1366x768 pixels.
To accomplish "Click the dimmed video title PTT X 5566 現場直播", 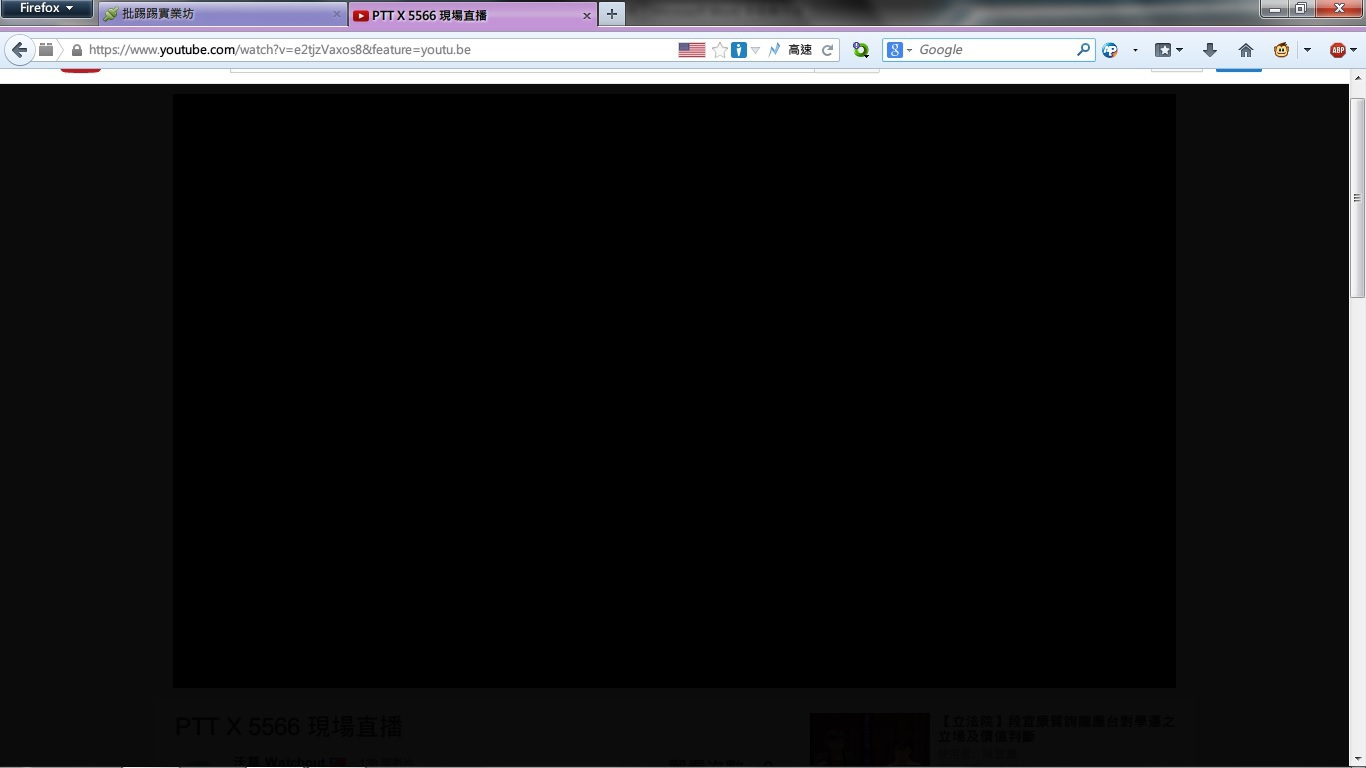I will click(289, 726).
